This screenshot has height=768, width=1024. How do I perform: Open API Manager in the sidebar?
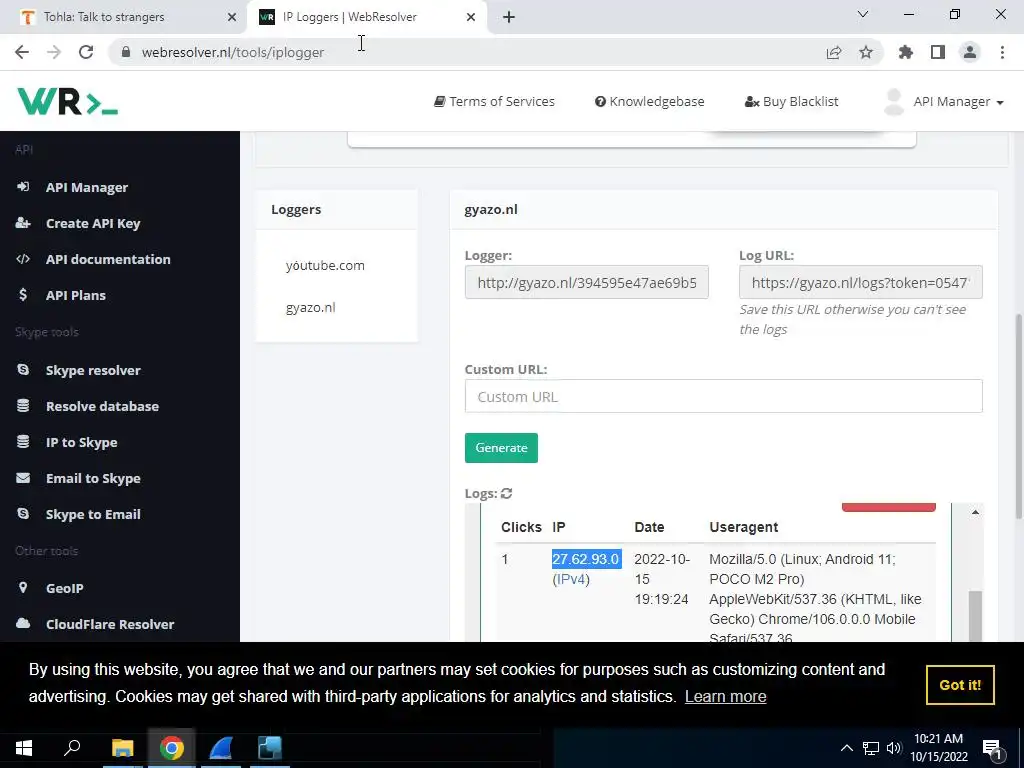(x=87, y=187)
